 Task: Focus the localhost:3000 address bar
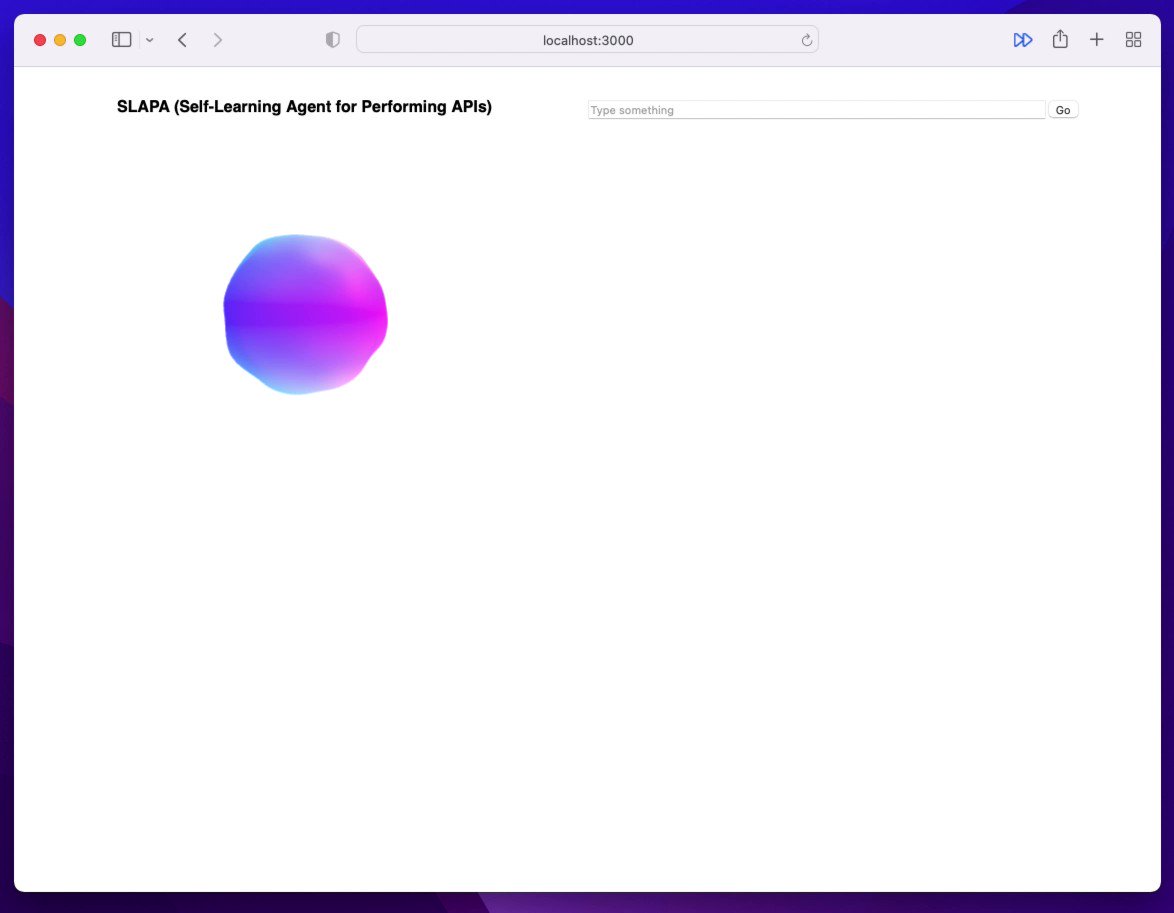[x=587, y=40]
